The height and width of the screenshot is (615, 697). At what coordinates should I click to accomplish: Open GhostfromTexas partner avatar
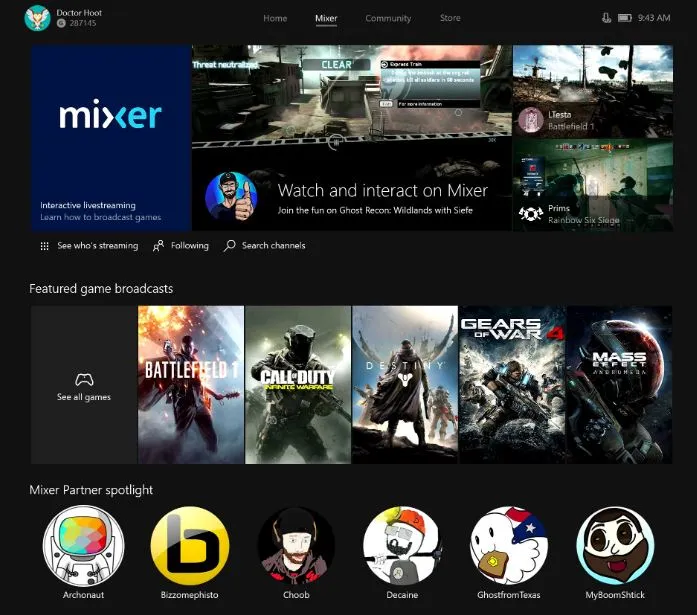[x=509, y=546]
